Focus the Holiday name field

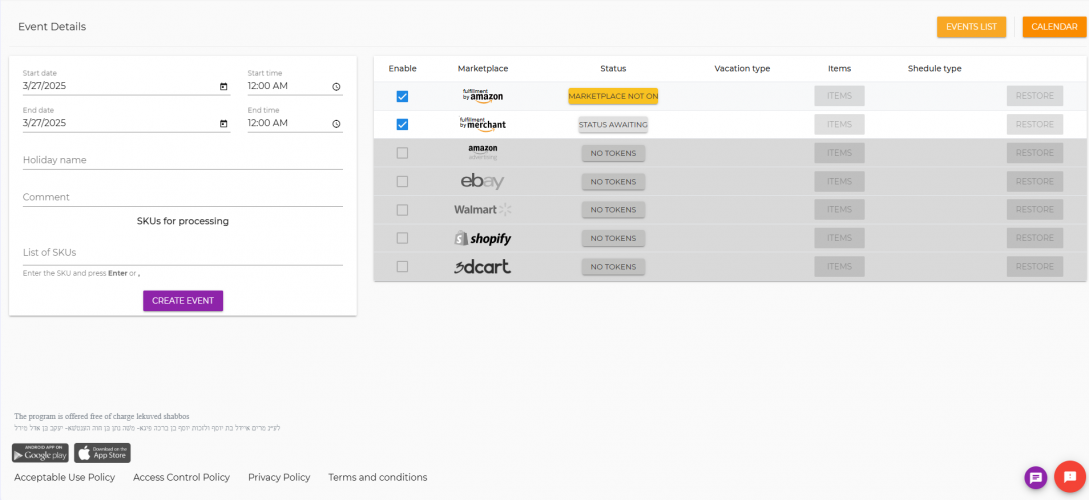(183, 160)
